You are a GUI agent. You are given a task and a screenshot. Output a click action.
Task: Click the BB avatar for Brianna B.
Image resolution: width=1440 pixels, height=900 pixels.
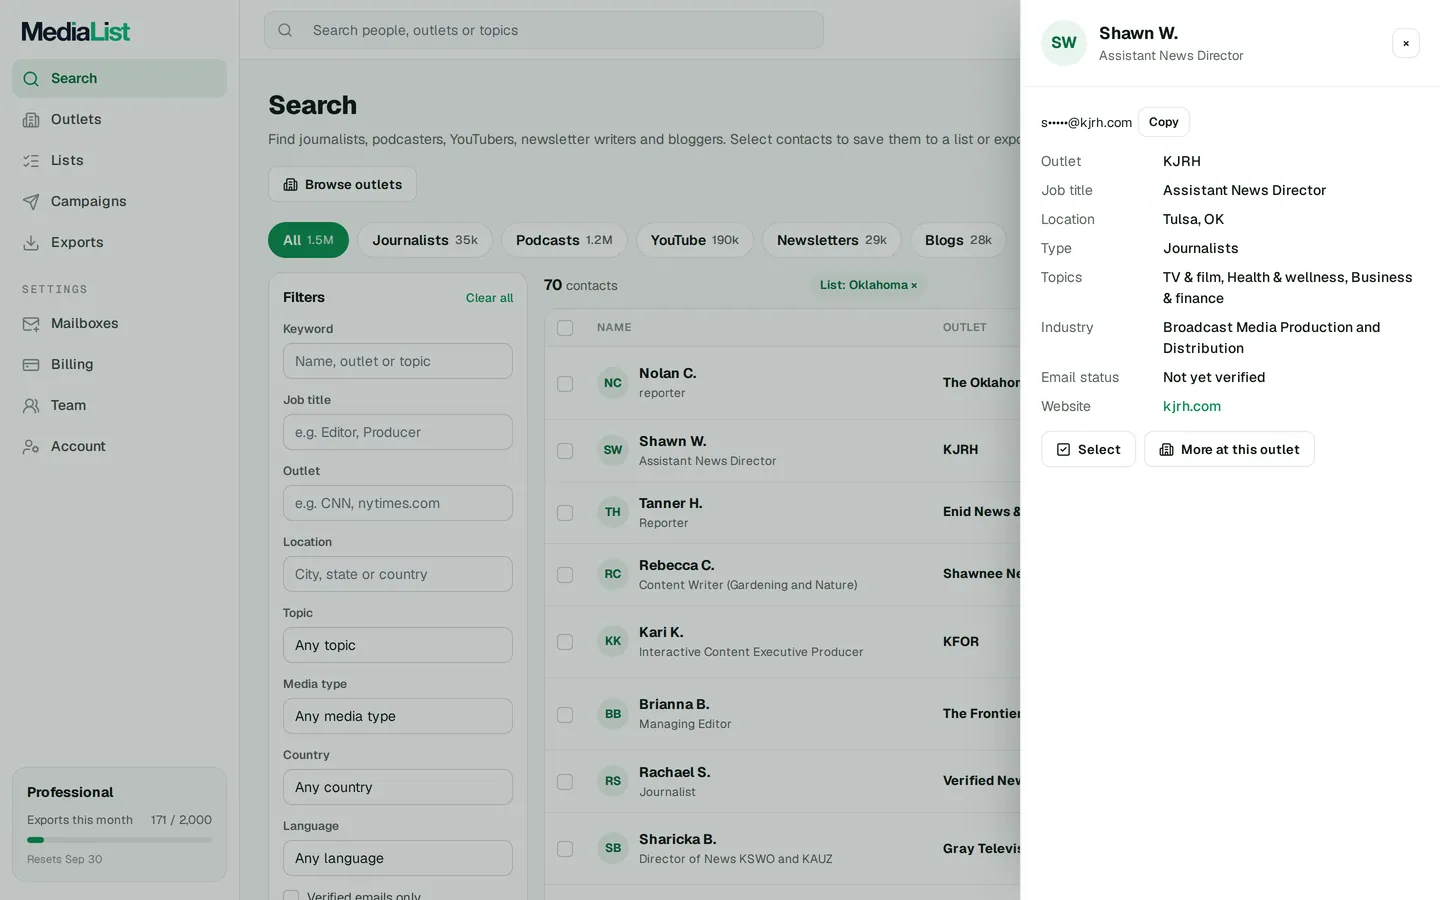coord(613,714)
